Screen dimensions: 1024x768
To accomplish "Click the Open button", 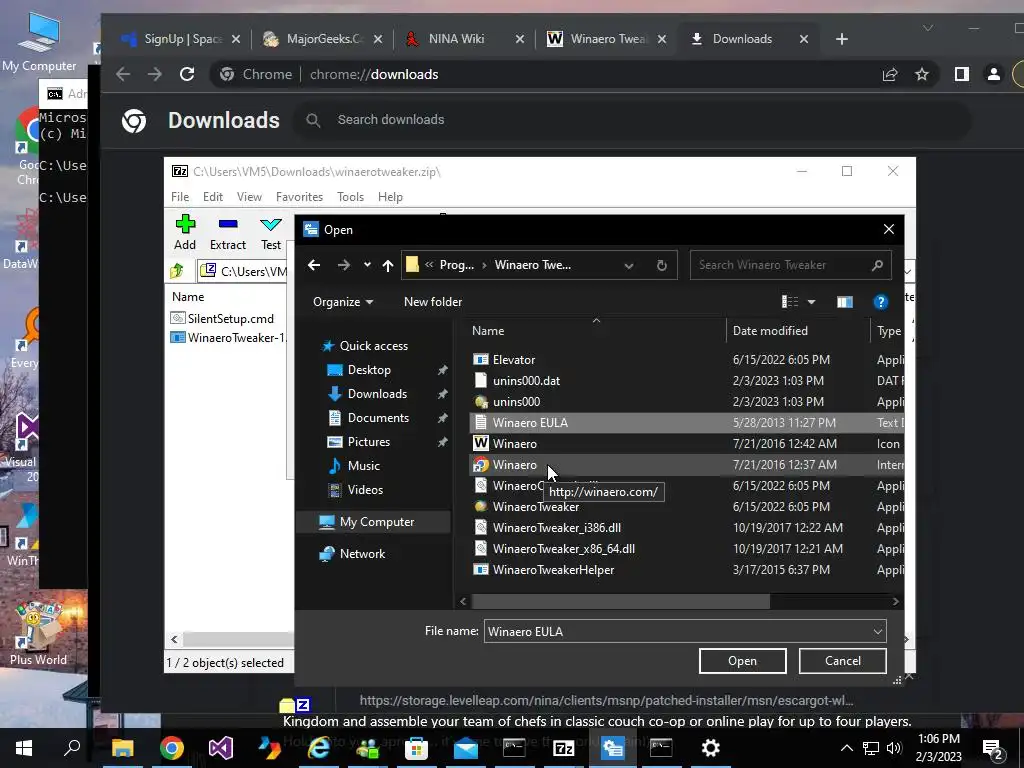I will (743, 661).
